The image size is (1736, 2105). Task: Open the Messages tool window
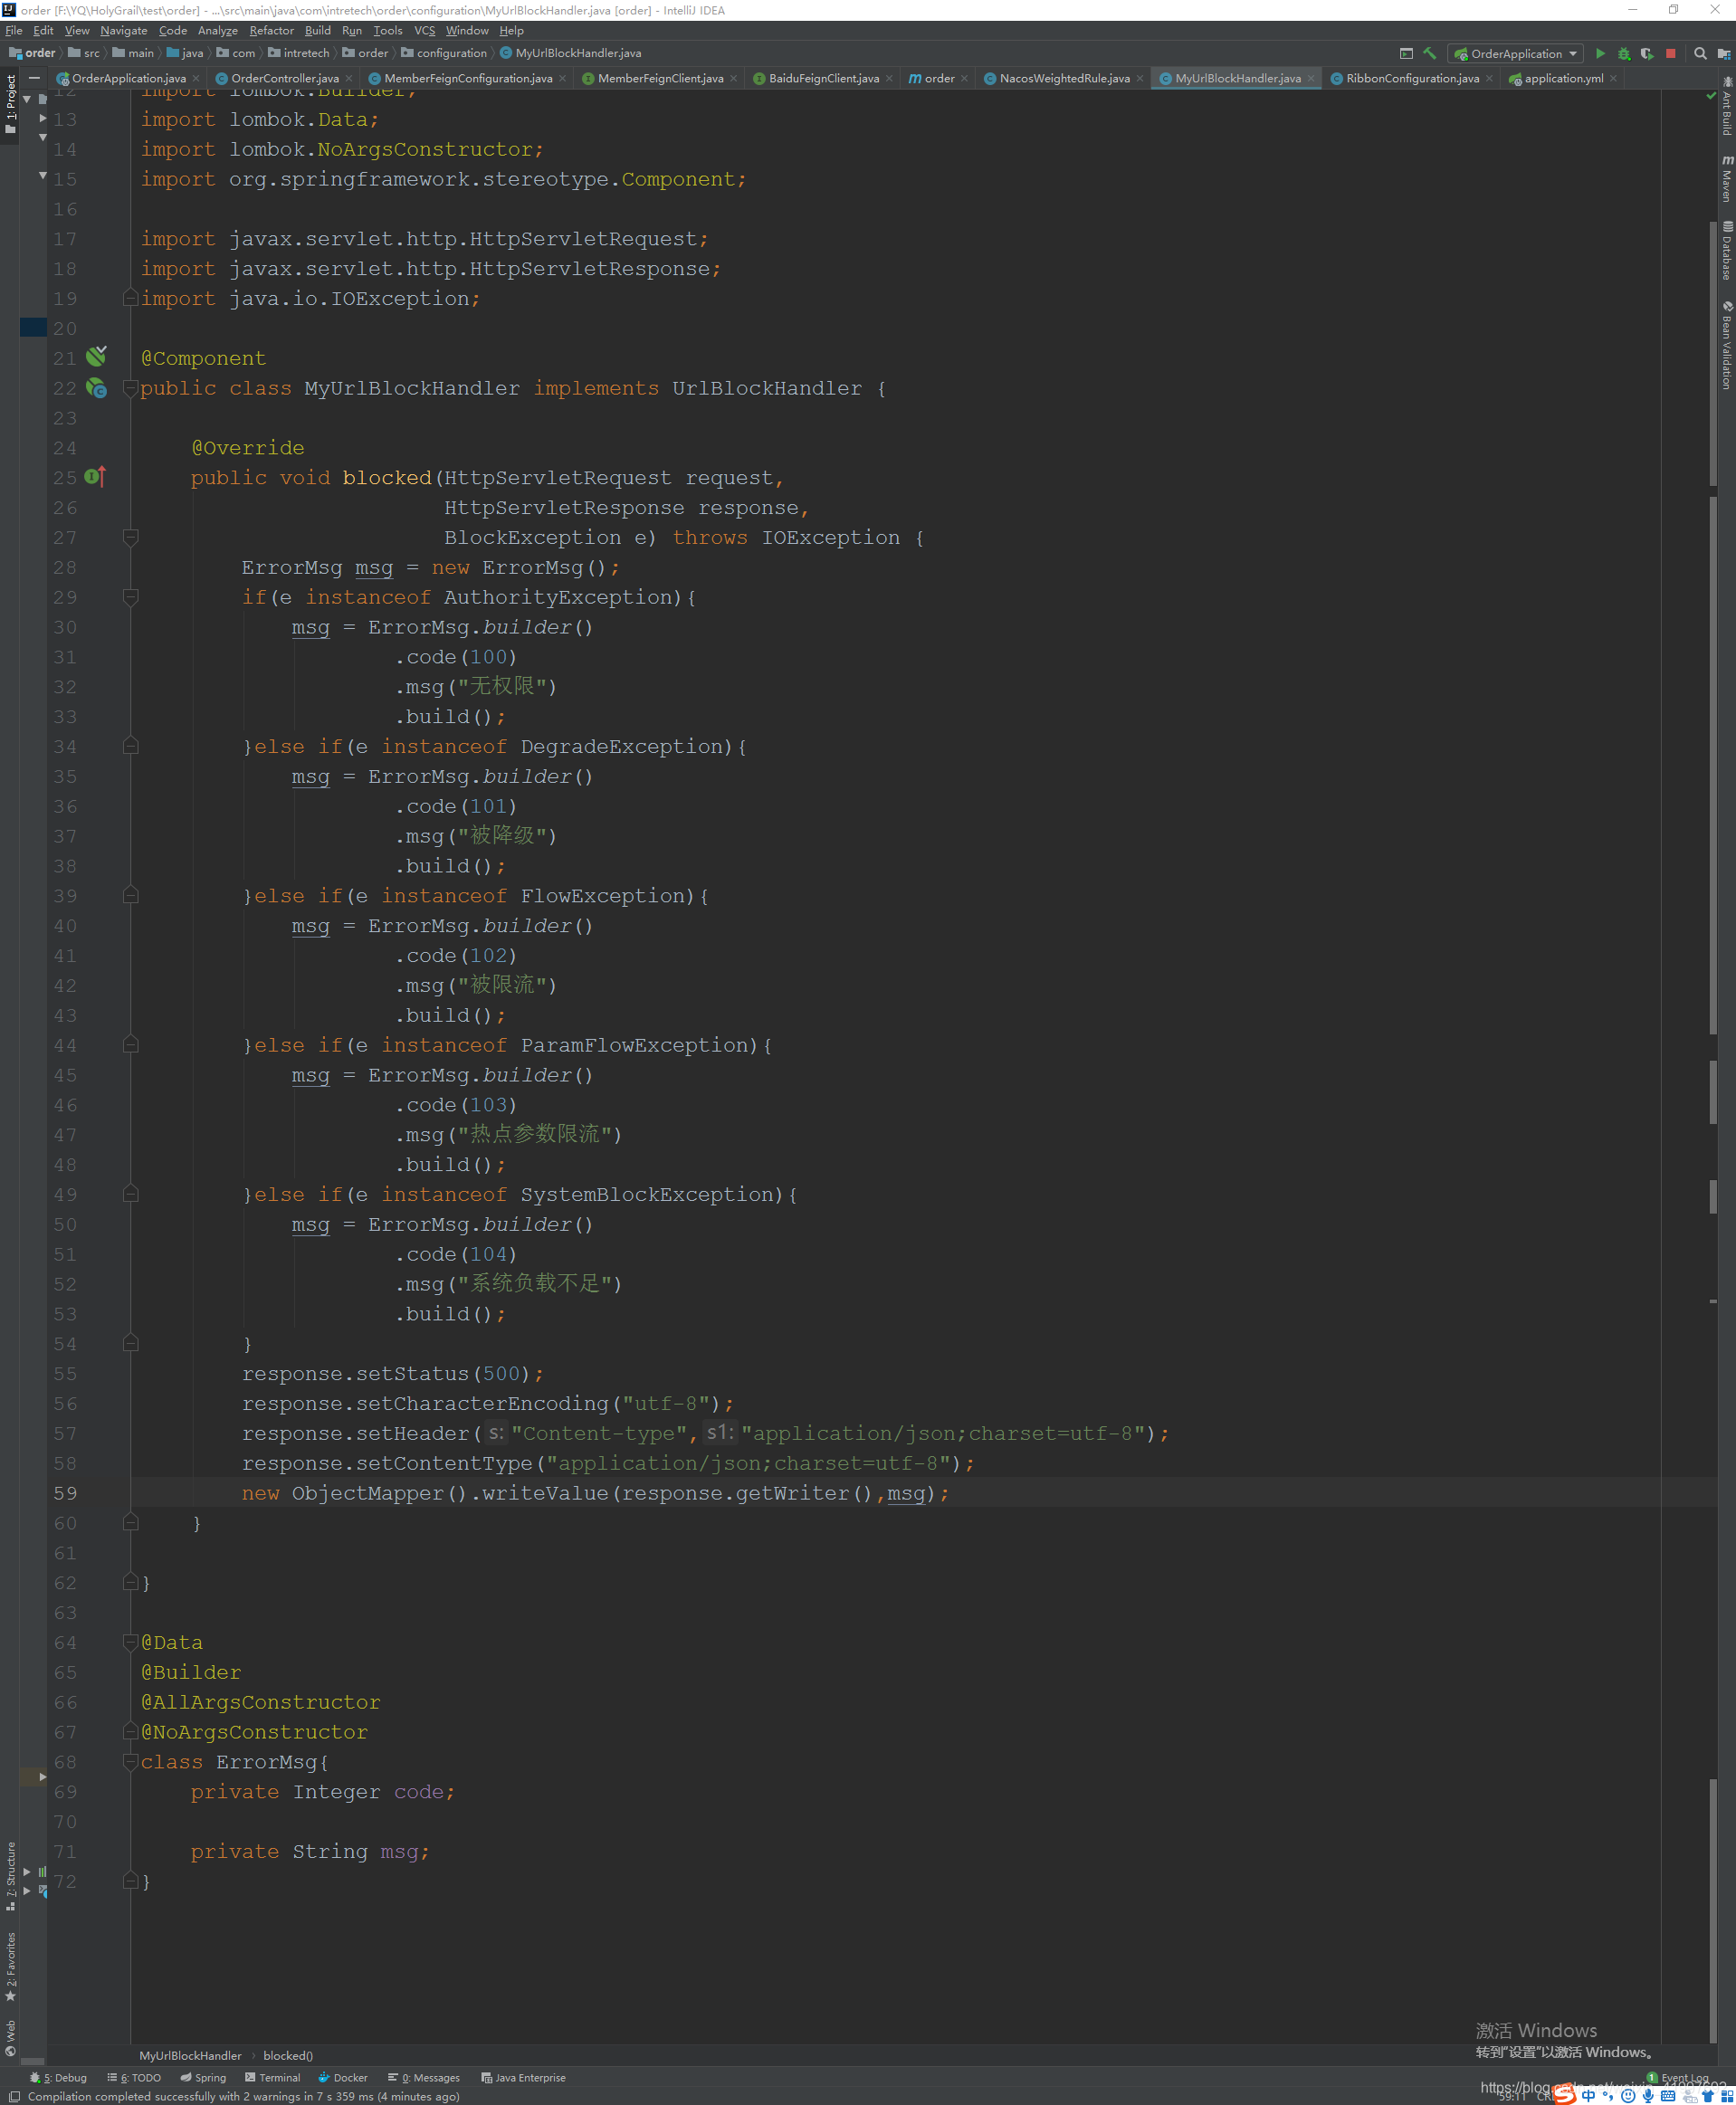pyautogui.click(x=424, y=2077)
